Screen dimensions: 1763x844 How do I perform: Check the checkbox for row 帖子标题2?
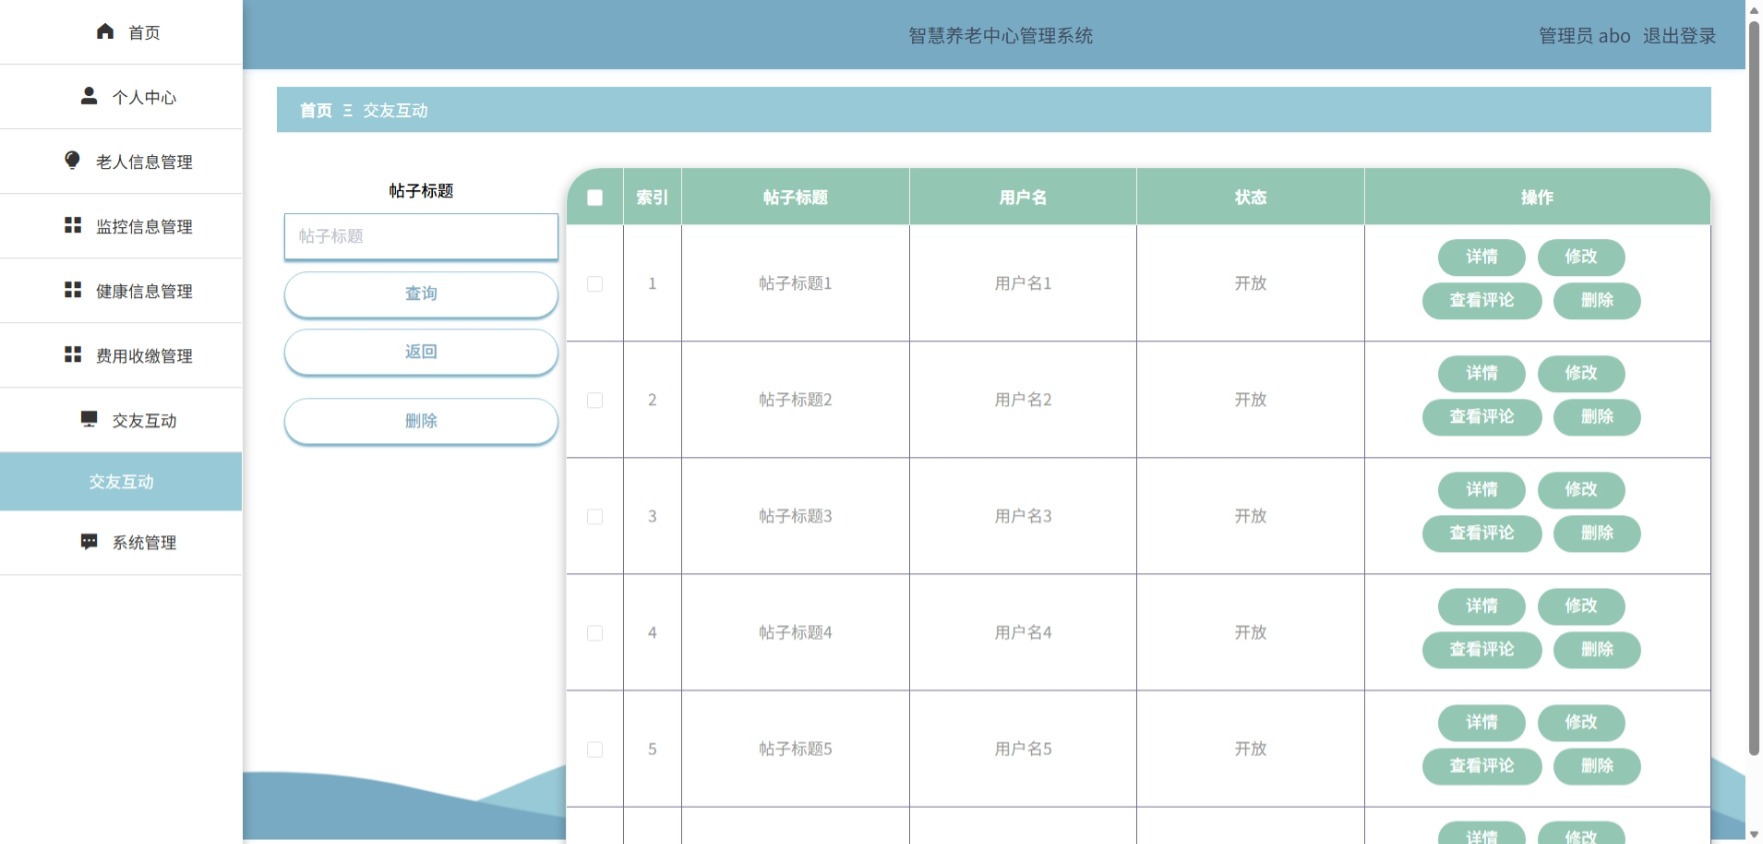(595, 400)
